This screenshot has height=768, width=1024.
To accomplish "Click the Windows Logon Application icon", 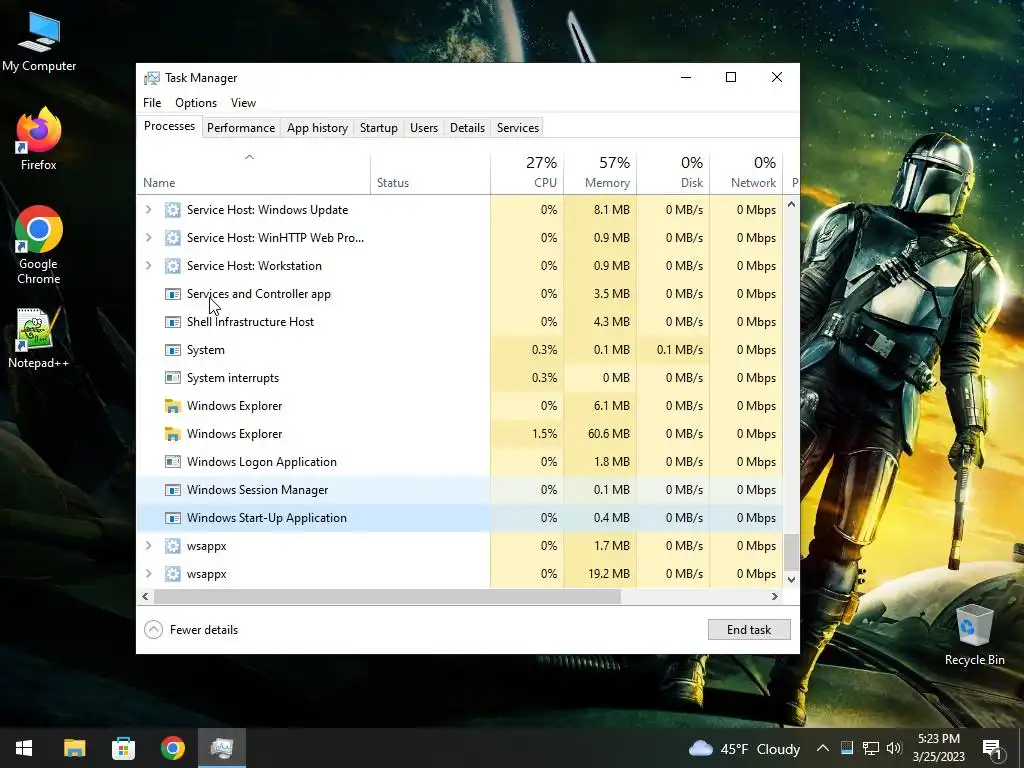I will [172, 462].
